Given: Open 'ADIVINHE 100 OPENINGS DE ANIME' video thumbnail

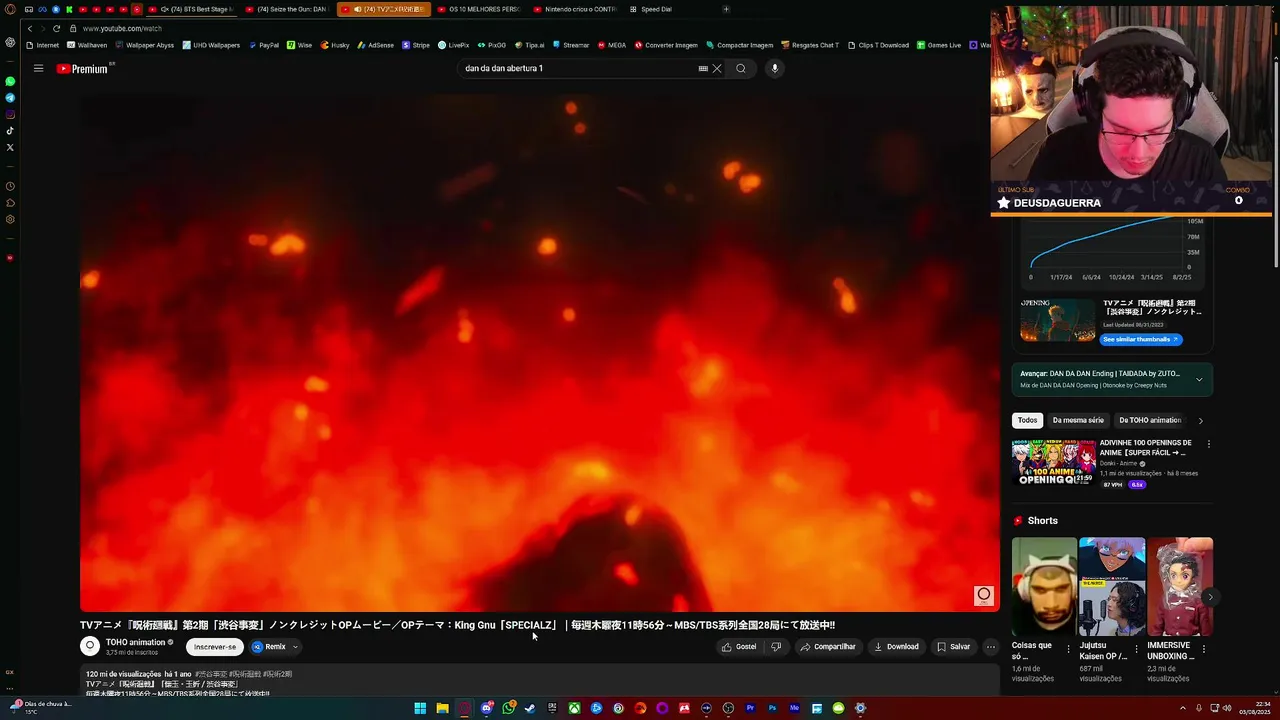Looking at the screenshot, I should (1053, 463).
